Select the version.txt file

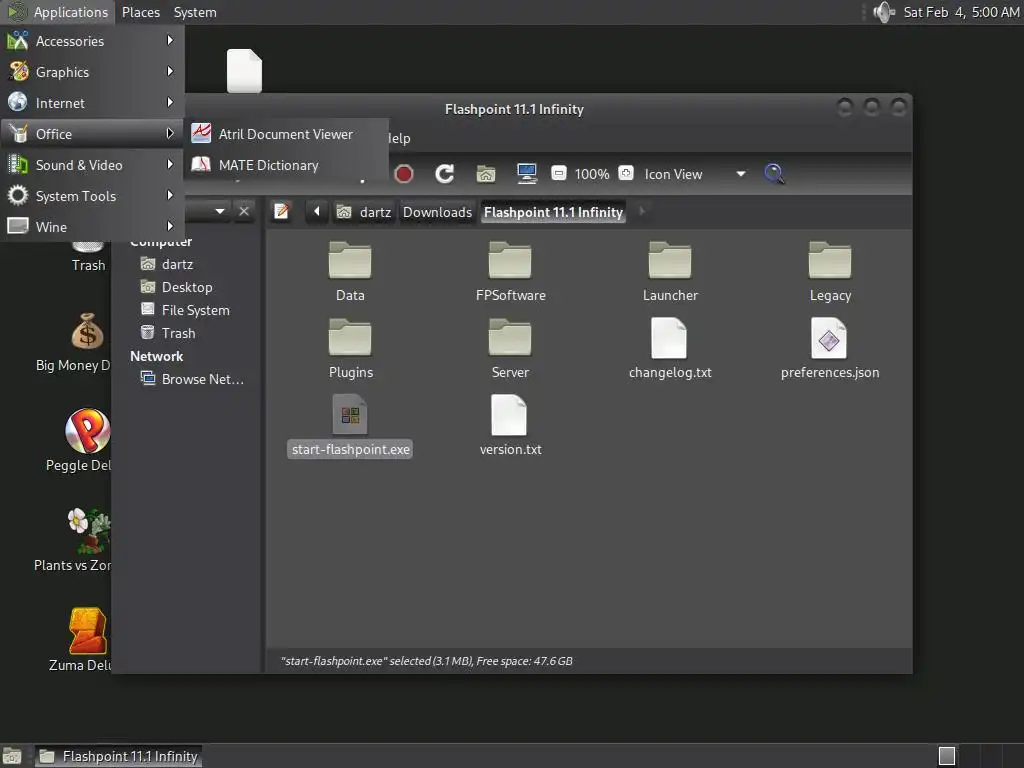pos(510,426)
